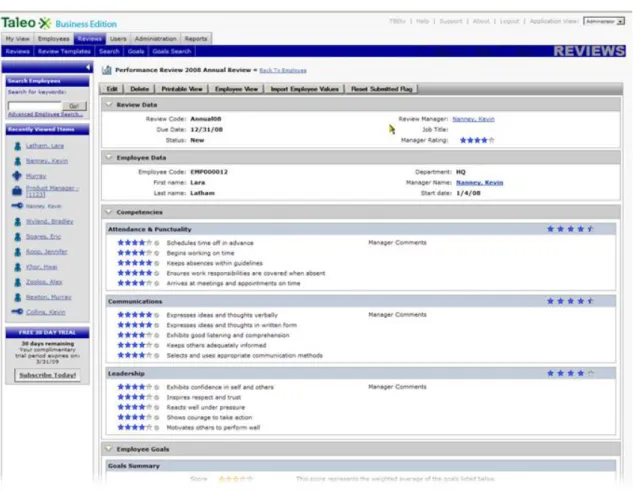Click the Taleo Business Edition logo
This screenshot has width=633, height=491.
(x=59, y=23)
